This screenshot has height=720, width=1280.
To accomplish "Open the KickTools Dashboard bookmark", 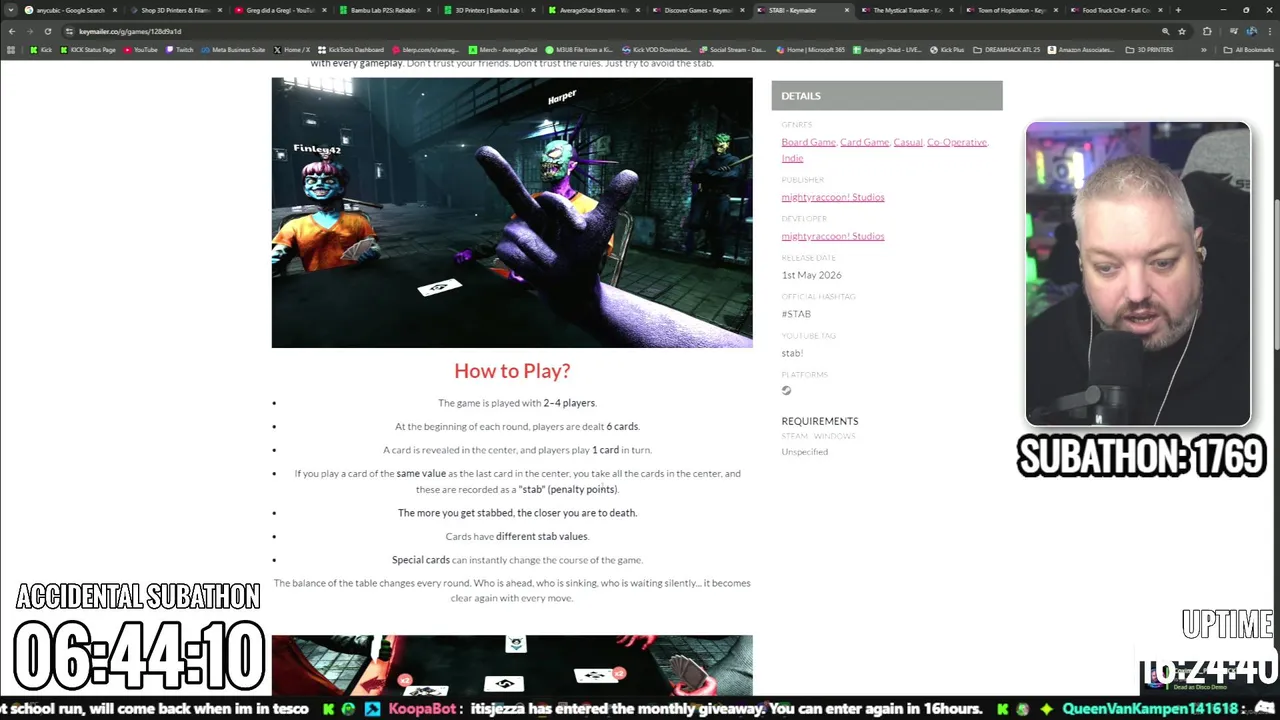I will [350, 49].
